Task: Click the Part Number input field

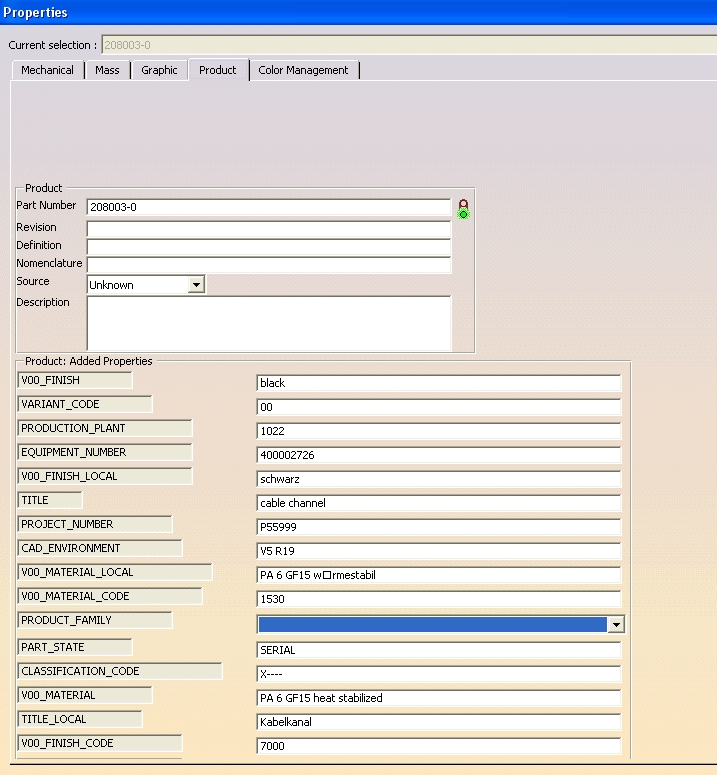Action: click(269, 207)
